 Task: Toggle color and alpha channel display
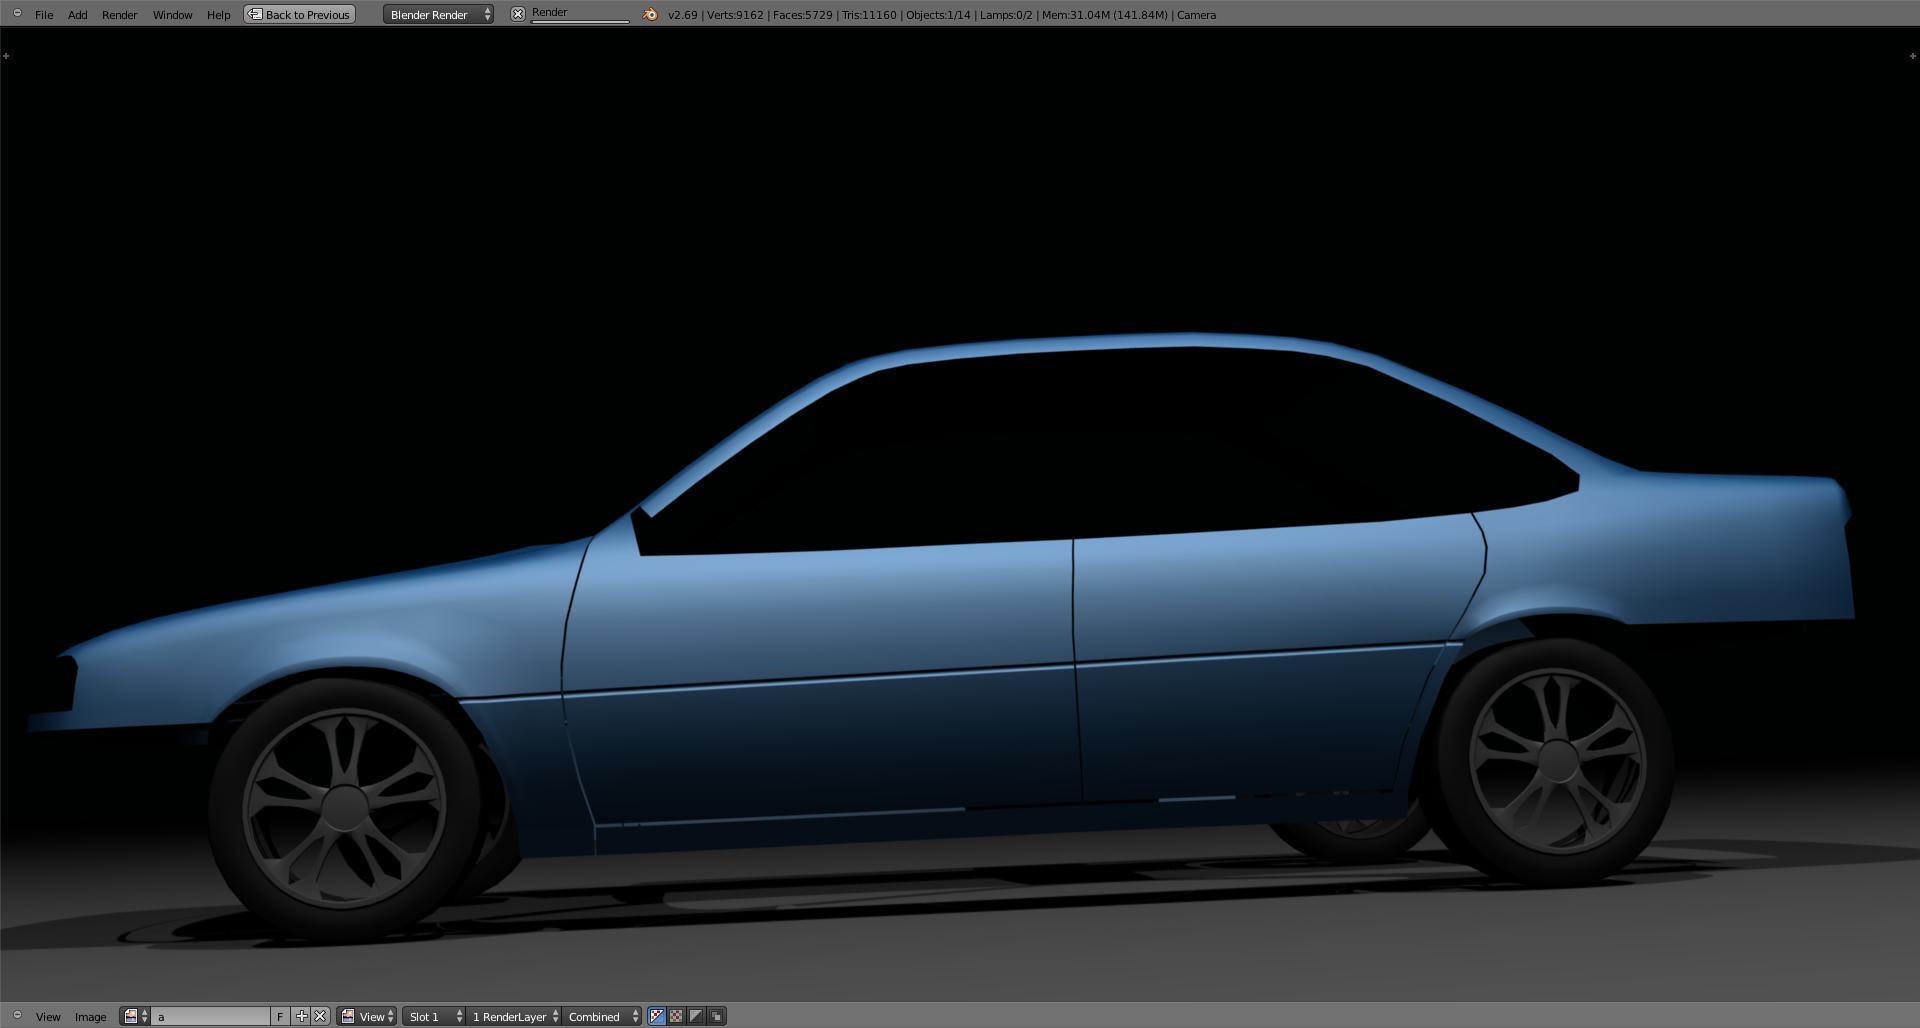click(x=657, y=1016)
